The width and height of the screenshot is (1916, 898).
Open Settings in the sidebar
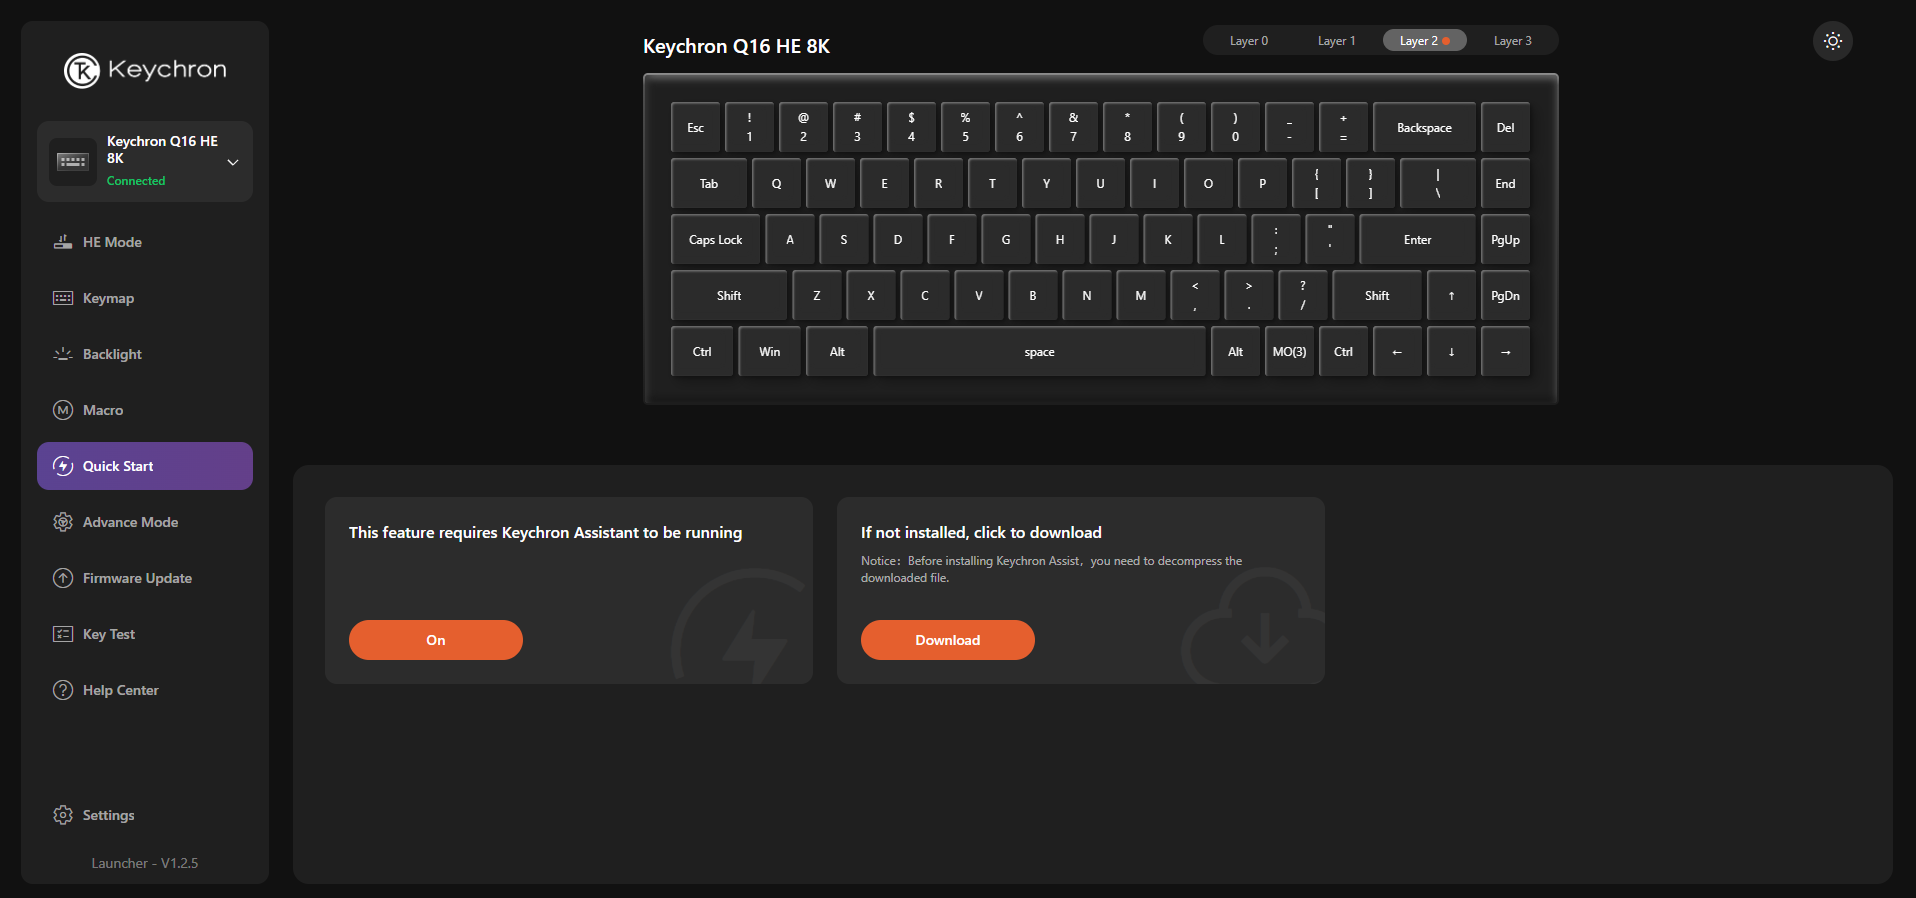pos(108,815)
